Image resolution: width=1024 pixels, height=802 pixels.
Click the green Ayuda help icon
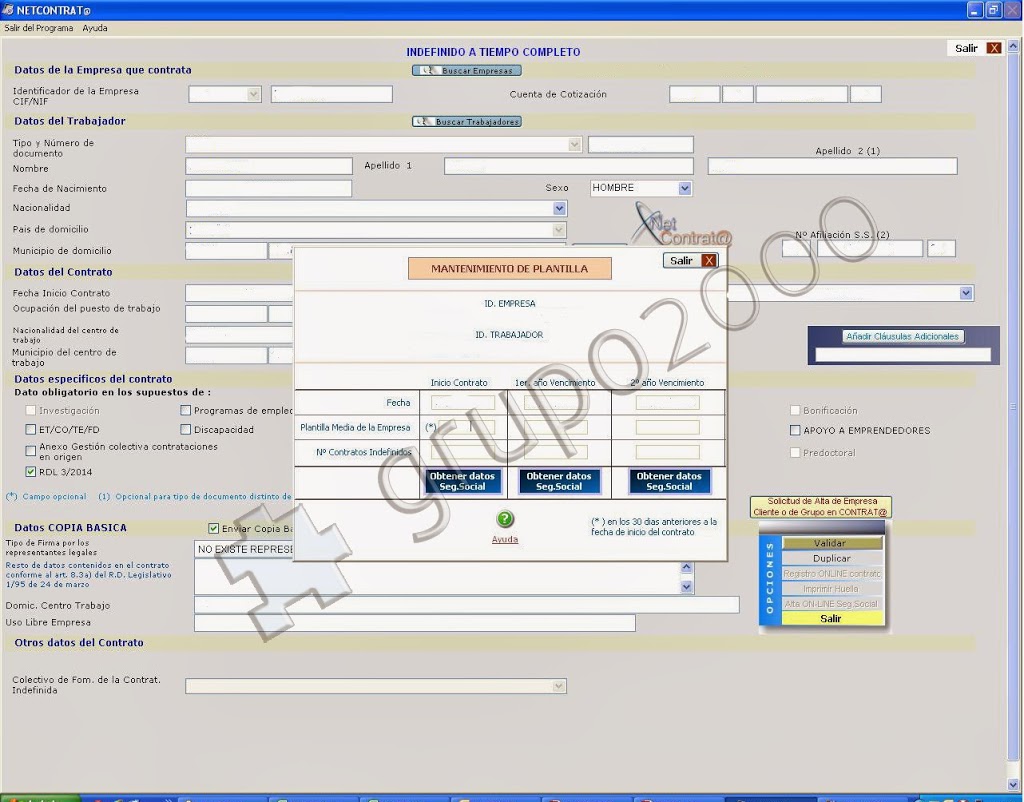pyautogui.click(x=505, y=519)
